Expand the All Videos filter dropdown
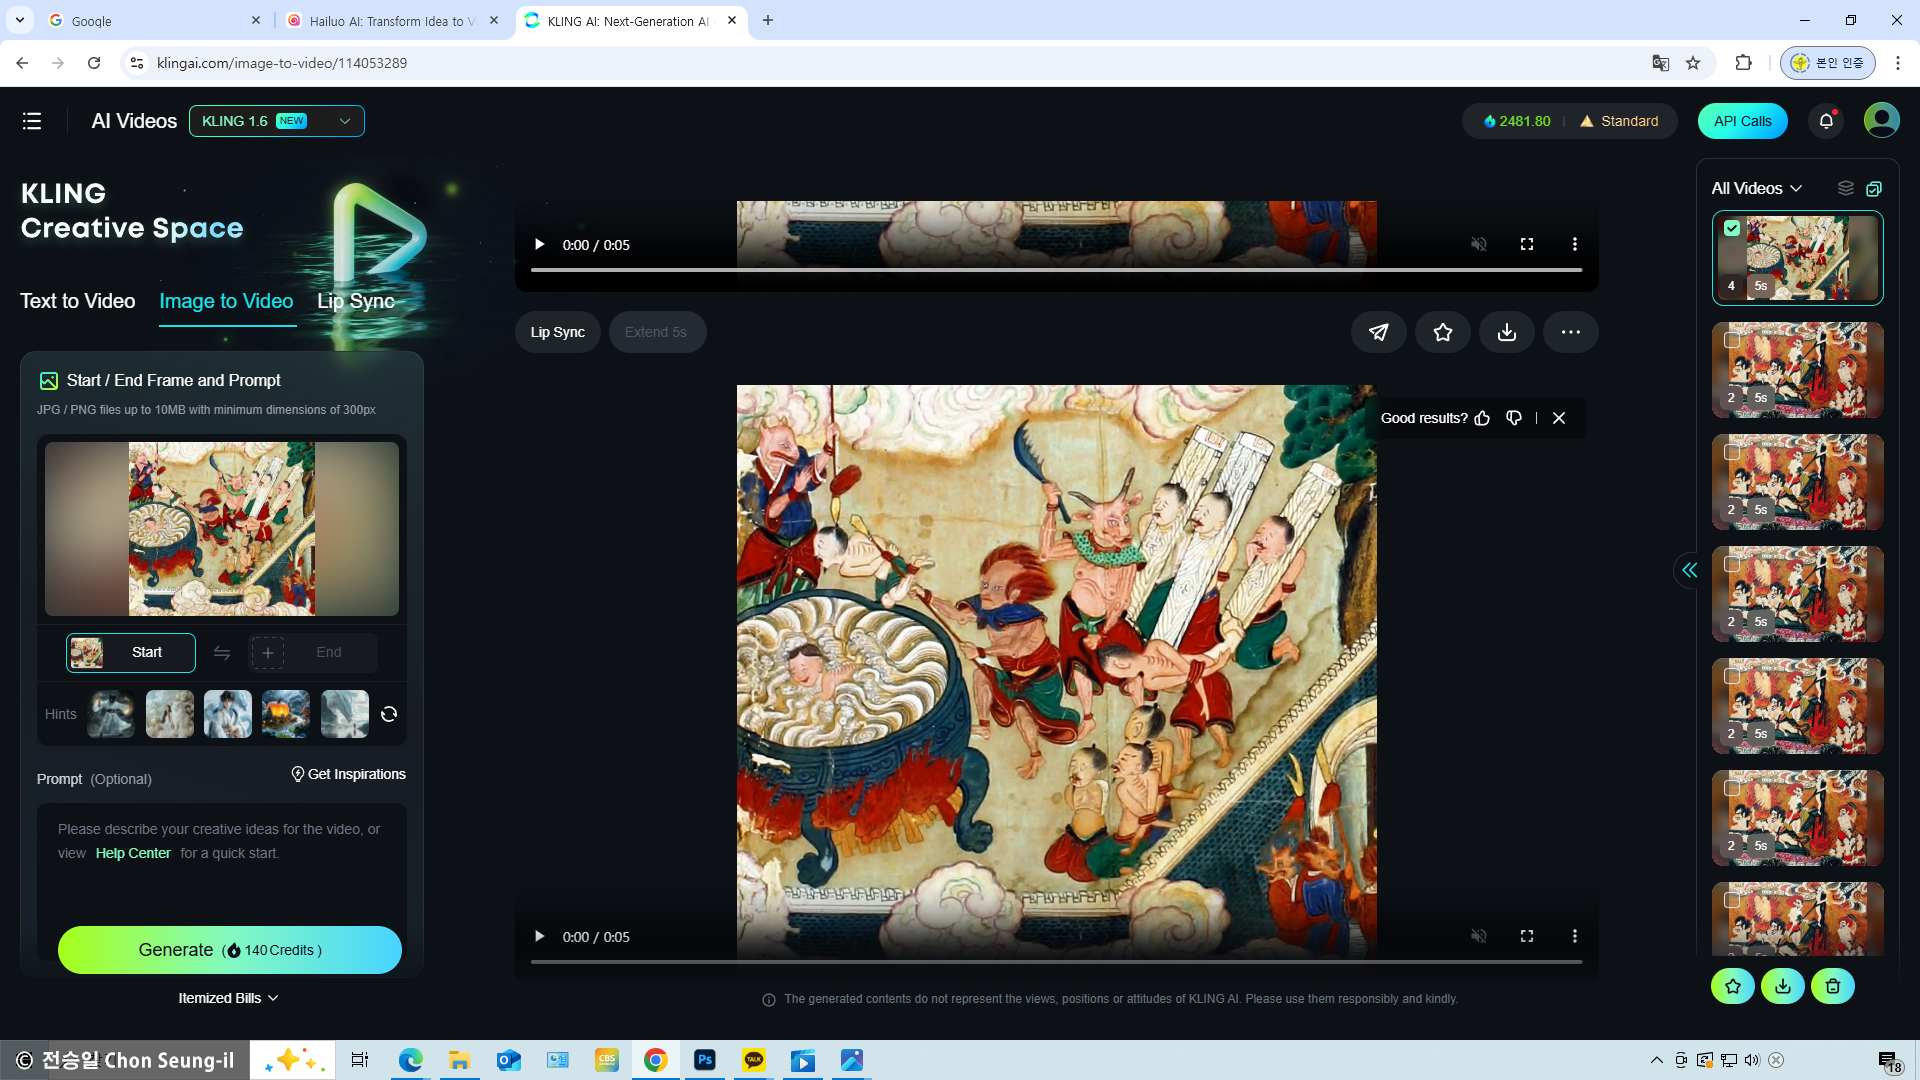Viewport: 1920px width, 1080px height. point(1756,188)
